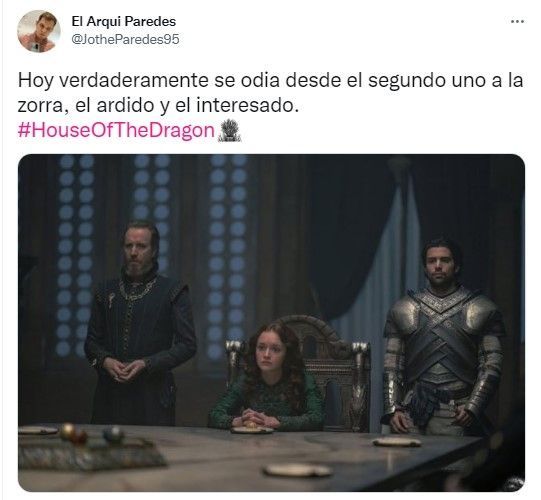The width and height of the screenshot is (541, 500).
Task: Click the colored orbs on the table
Action: [92, 434]
